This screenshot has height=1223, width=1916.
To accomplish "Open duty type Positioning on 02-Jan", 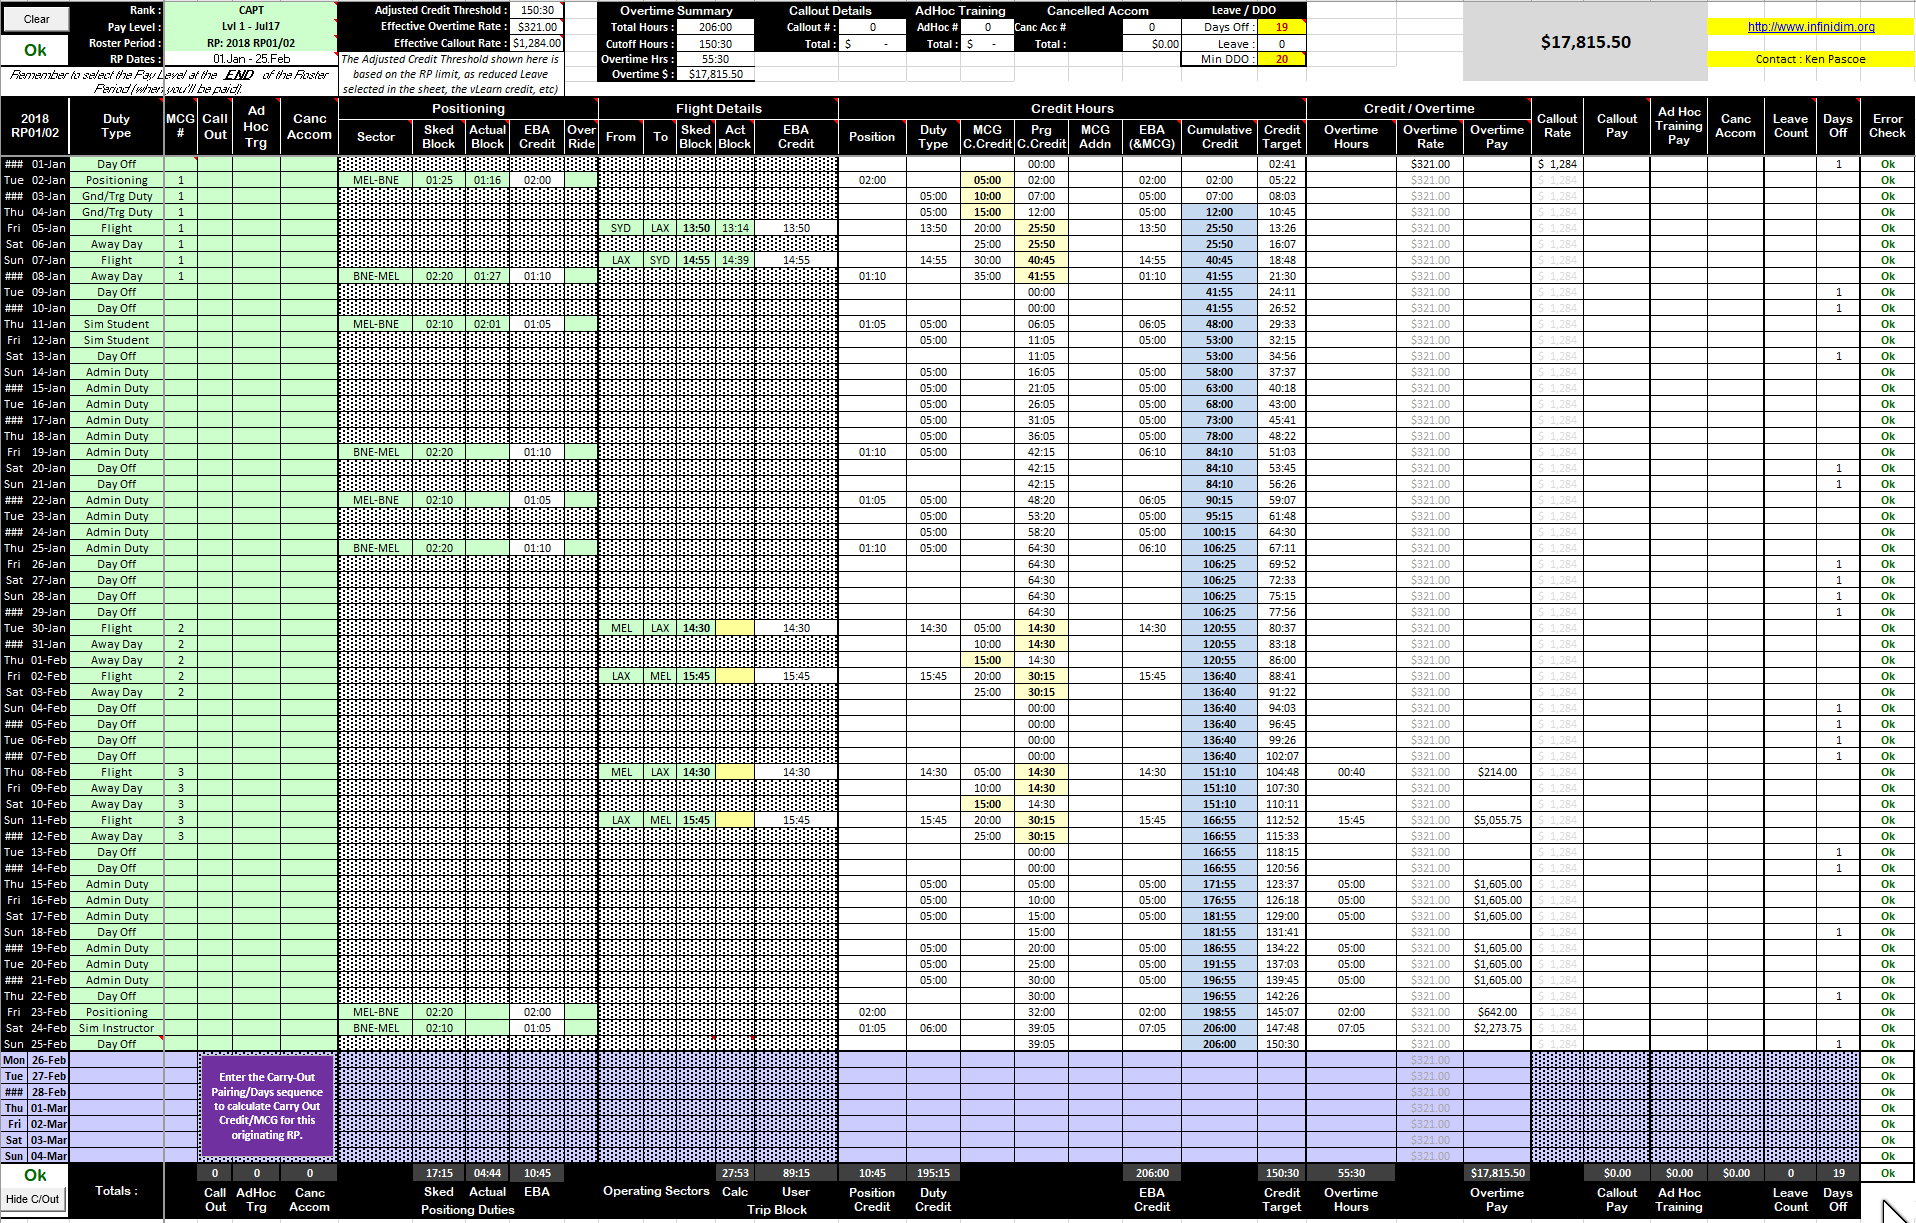I will (116, 180).
